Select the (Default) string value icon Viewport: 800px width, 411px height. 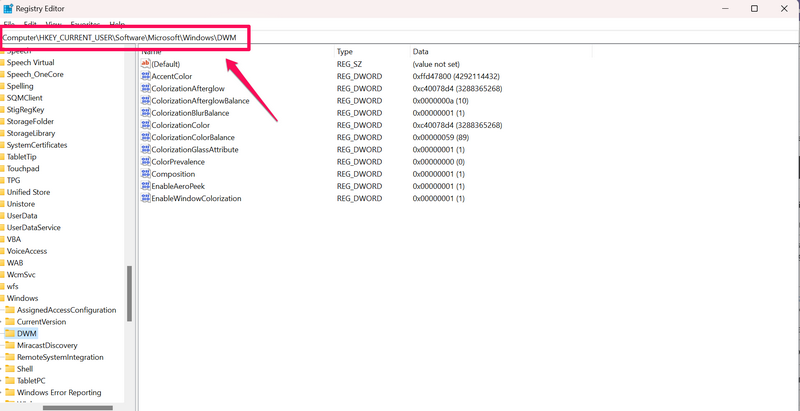coord(146,64)
